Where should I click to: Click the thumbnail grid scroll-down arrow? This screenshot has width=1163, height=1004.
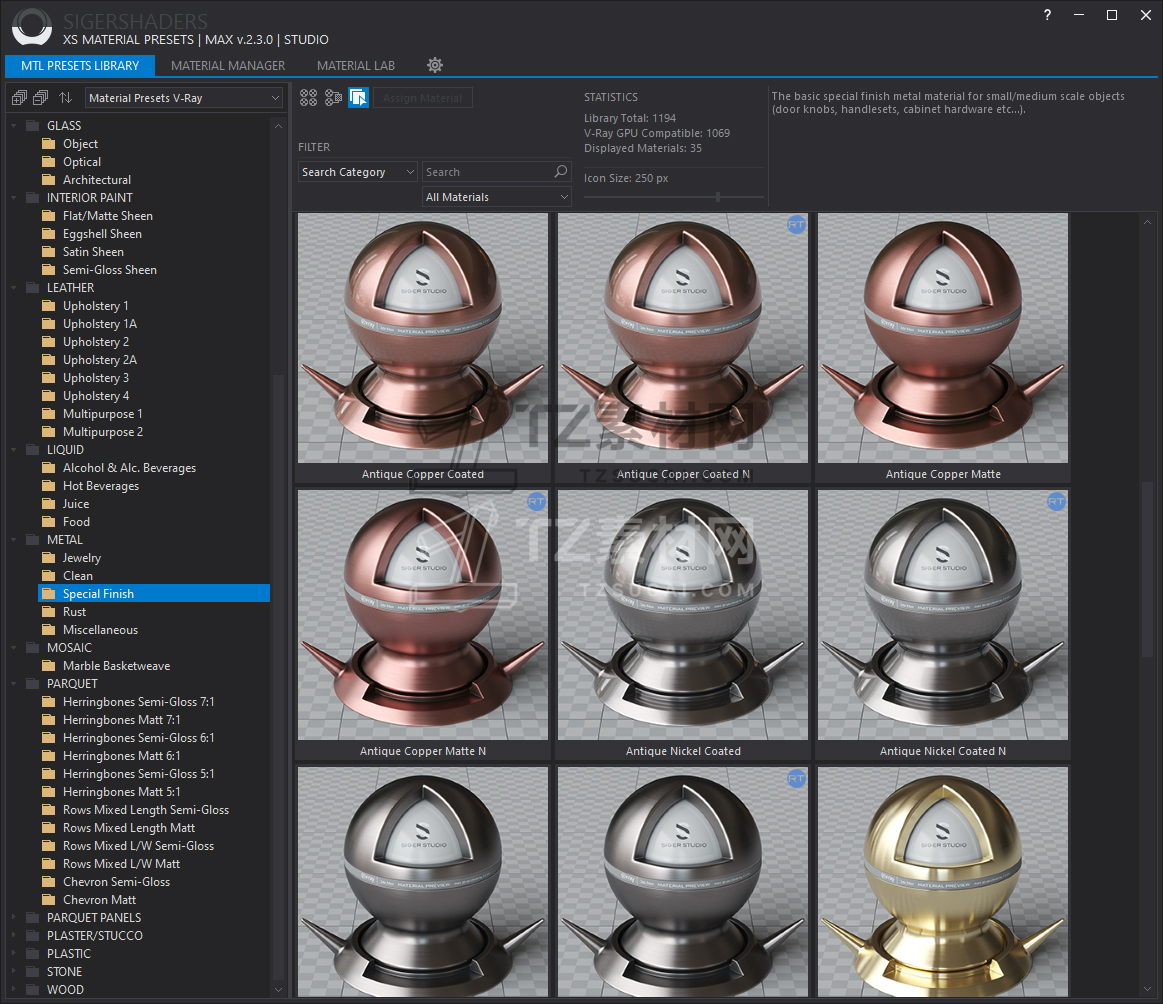[1147, 988]
